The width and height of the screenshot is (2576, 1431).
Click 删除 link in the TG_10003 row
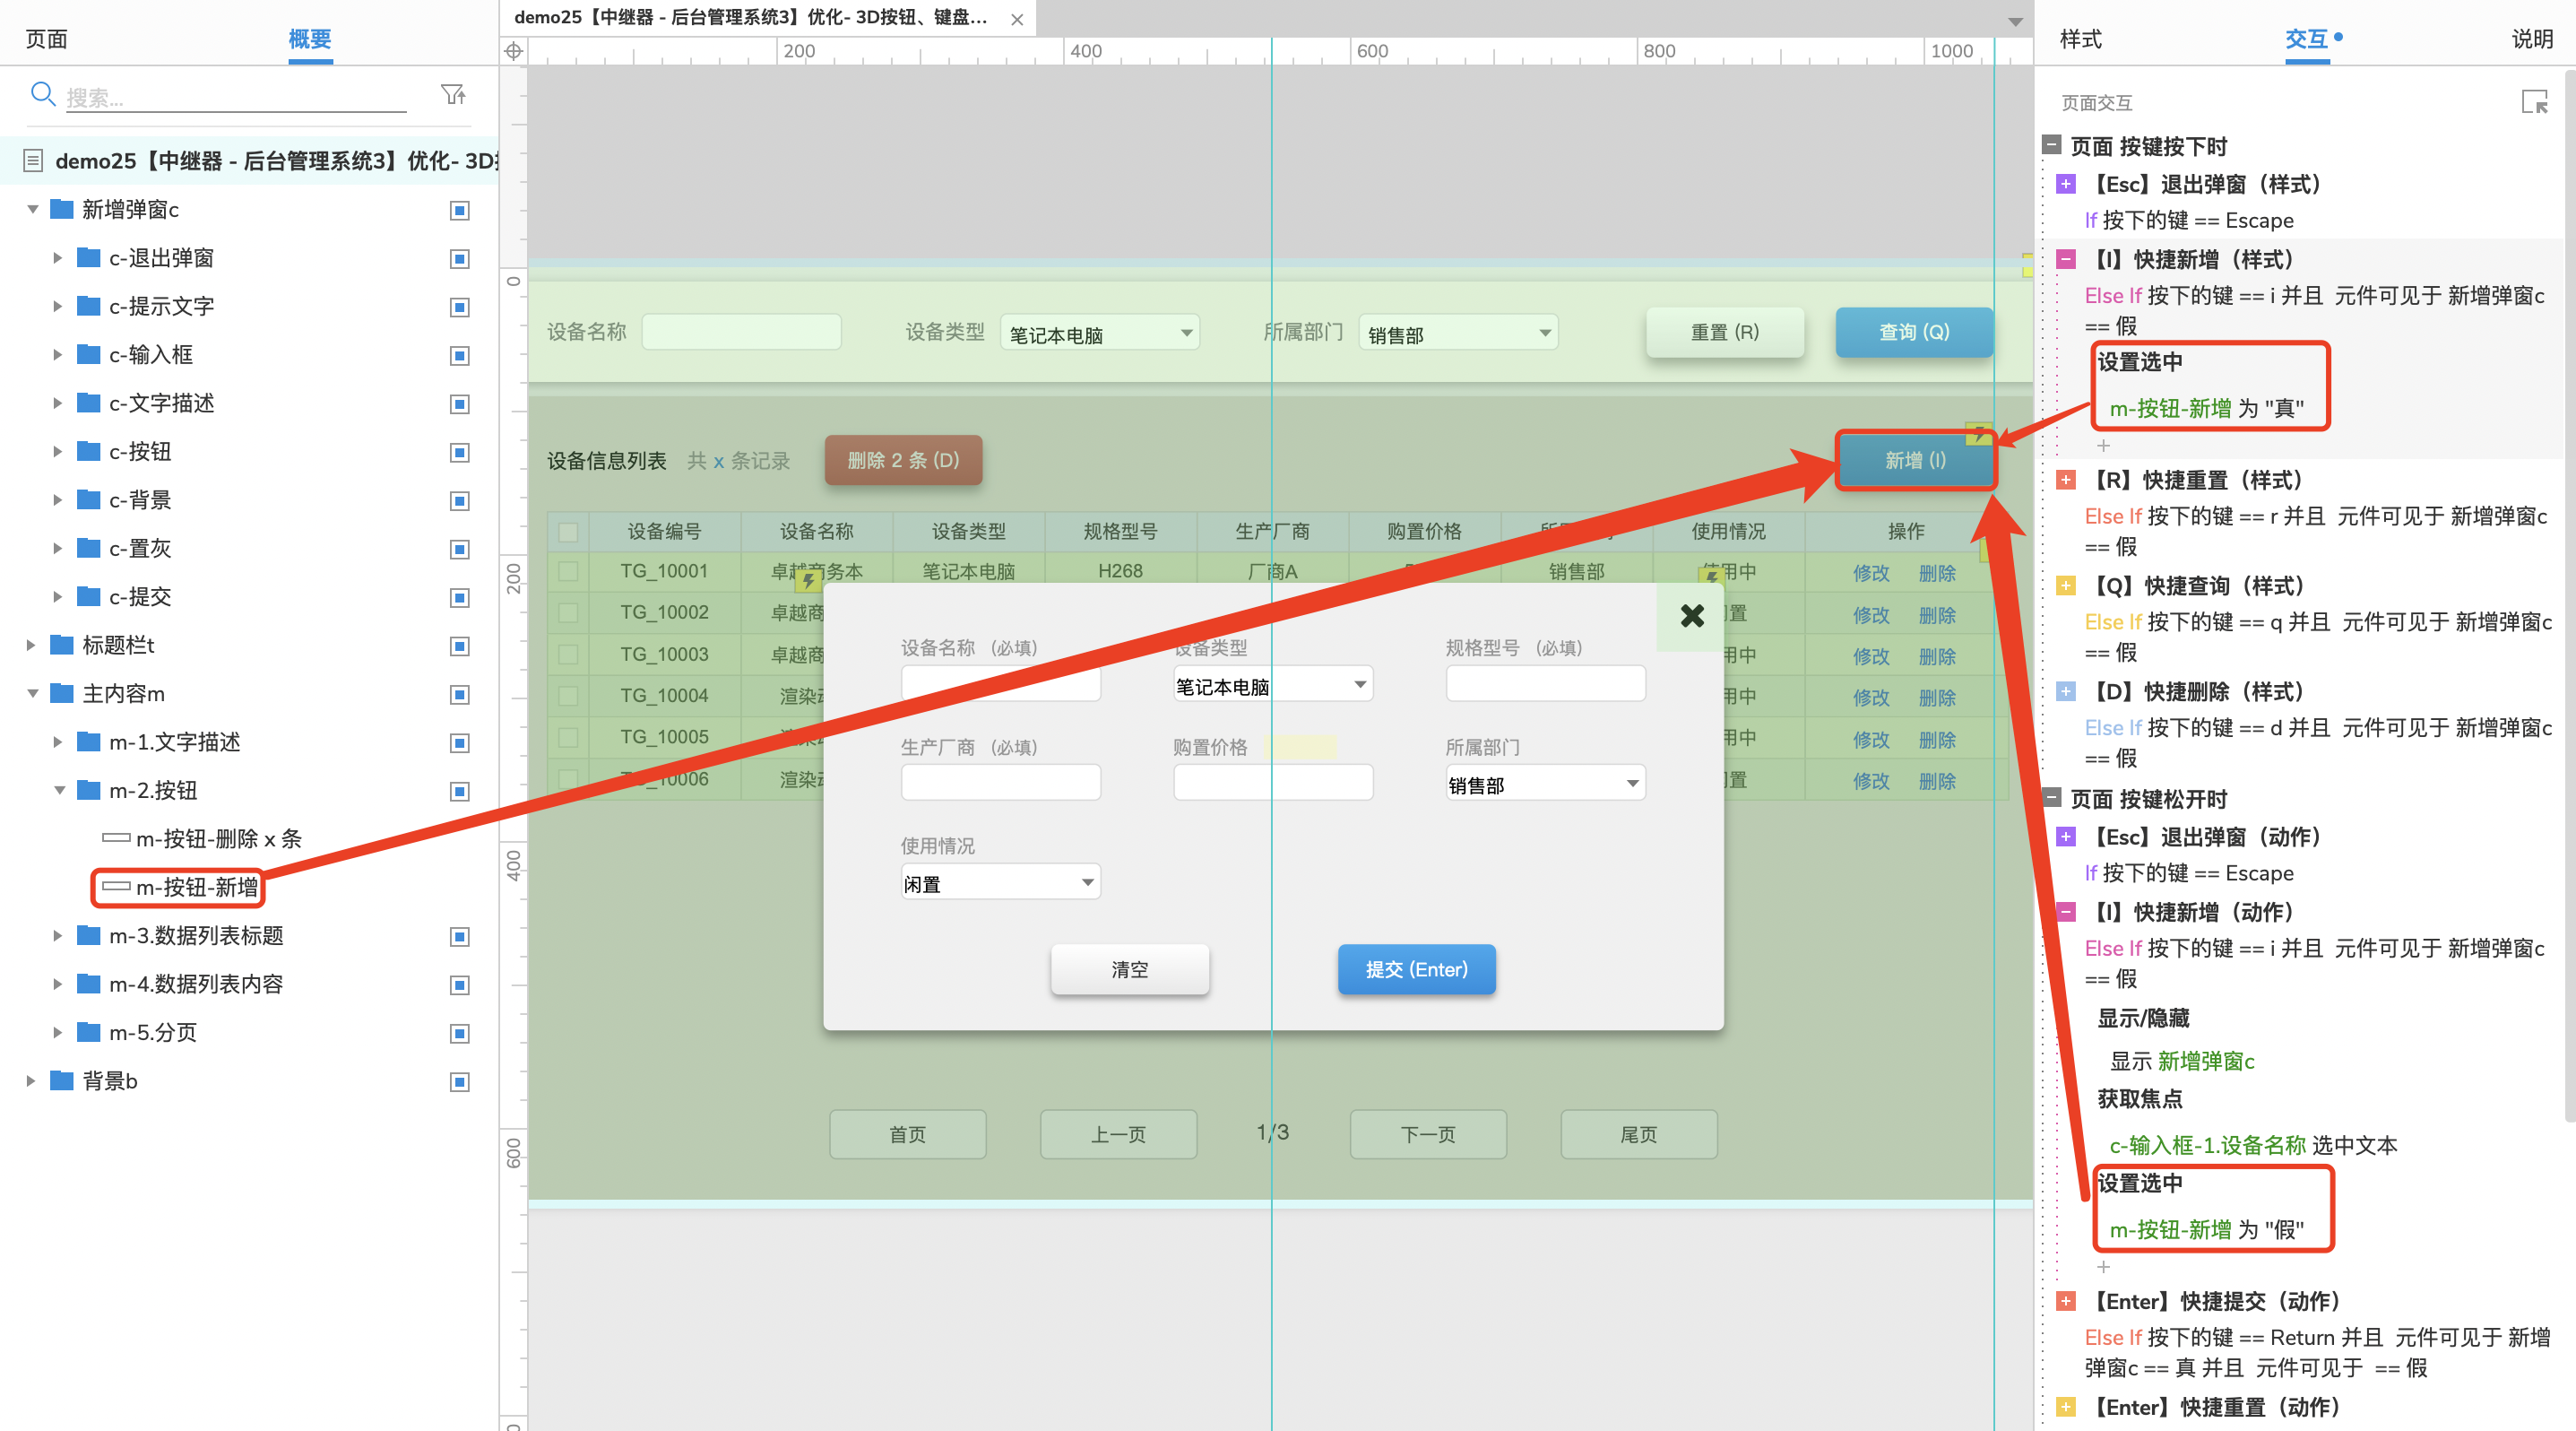pos(1937,656)
